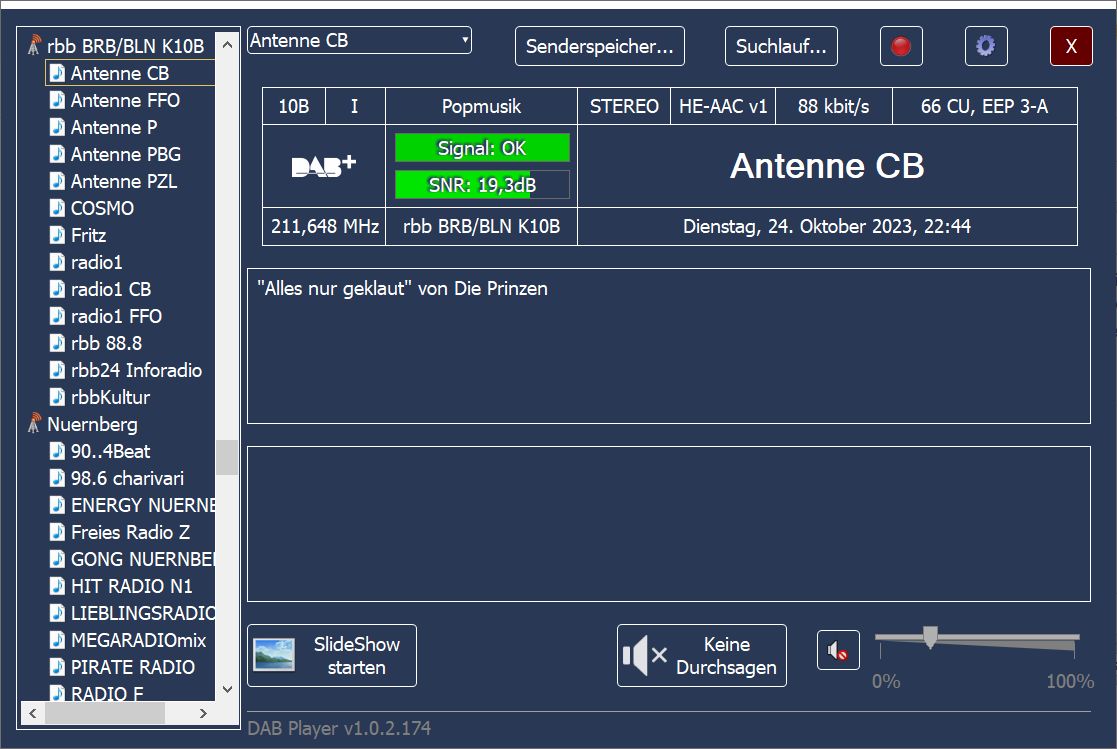Click the music note icon next to Antenne FFO
Screen dimensions: 1117x749
57,100
